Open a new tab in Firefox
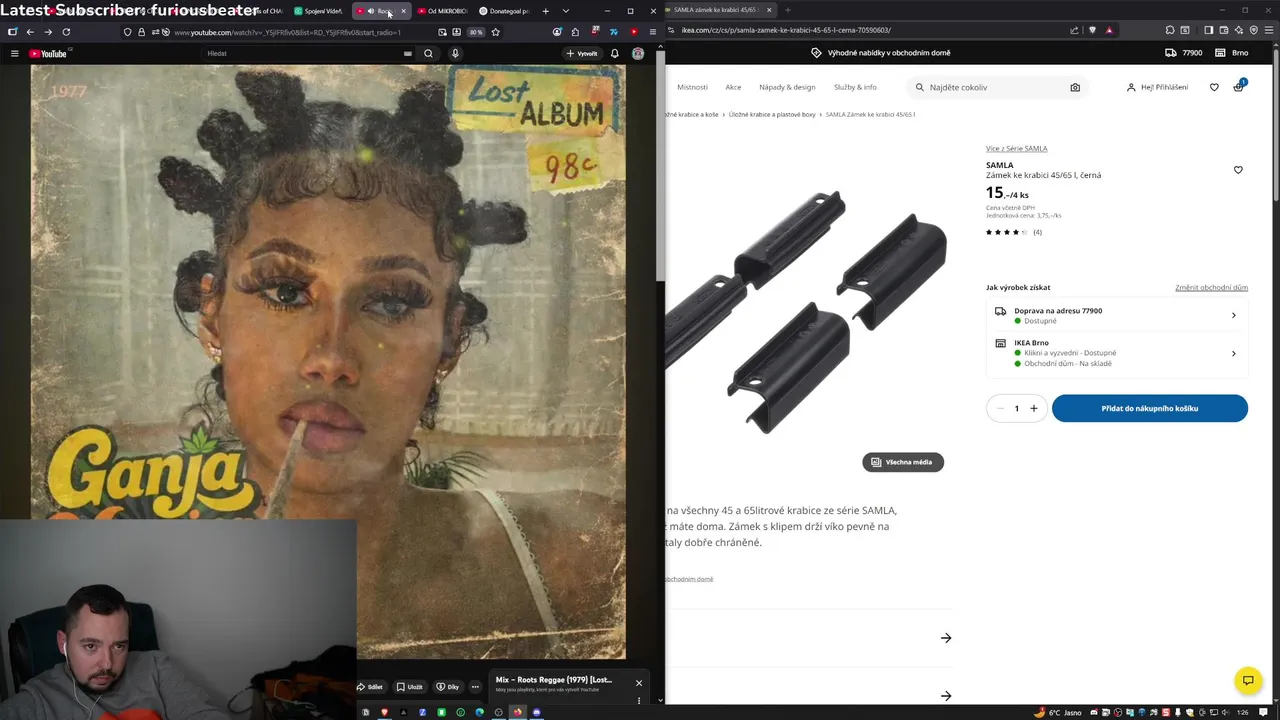 tap(545, 11)
